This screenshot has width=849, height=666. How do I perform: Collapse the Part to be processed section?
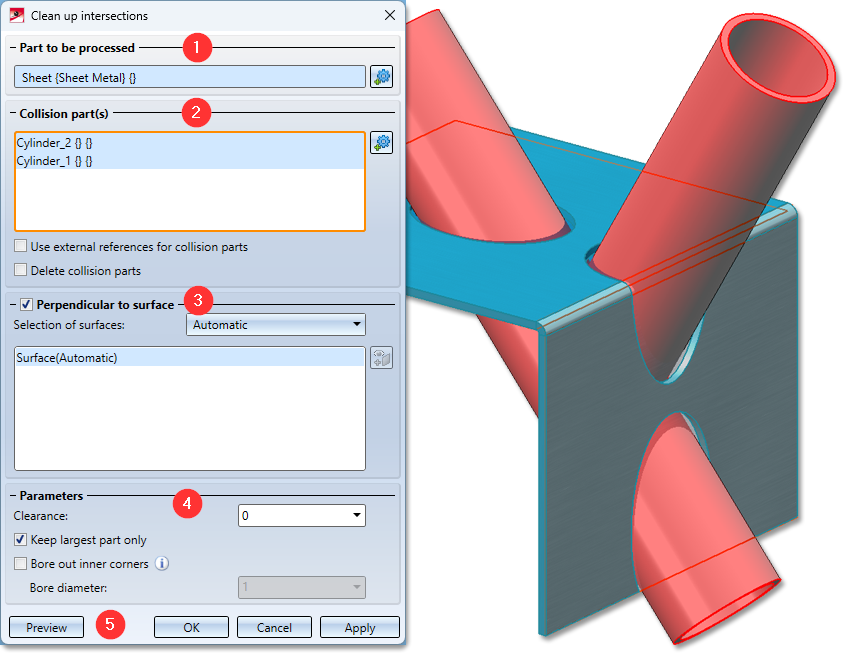(x=13, y=48)
